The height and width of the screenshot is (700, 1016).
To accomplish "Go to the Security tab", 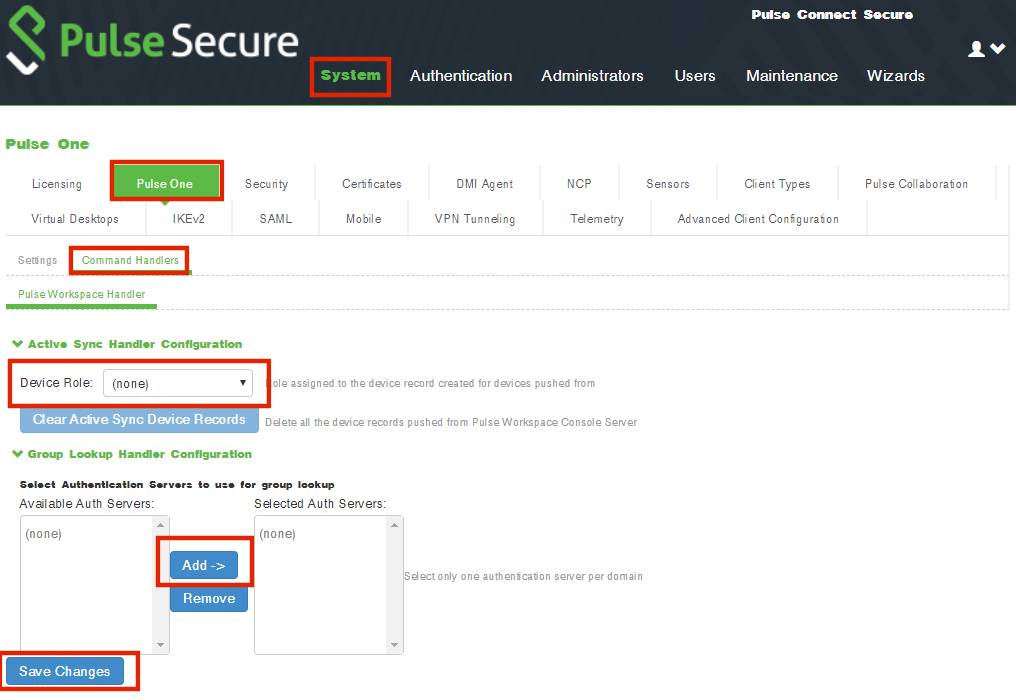I will tap(266, 184).
